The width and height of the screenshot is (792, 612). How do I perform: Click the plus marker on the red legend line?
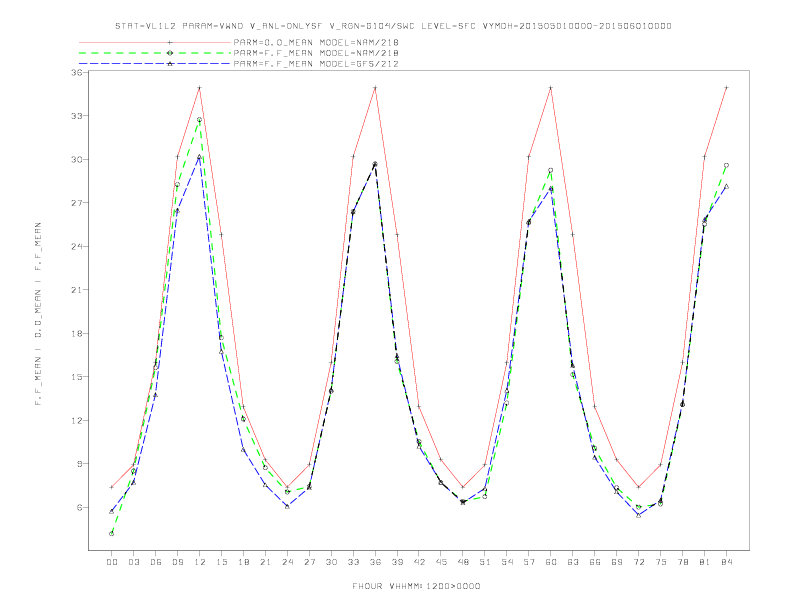pos(170,42)
